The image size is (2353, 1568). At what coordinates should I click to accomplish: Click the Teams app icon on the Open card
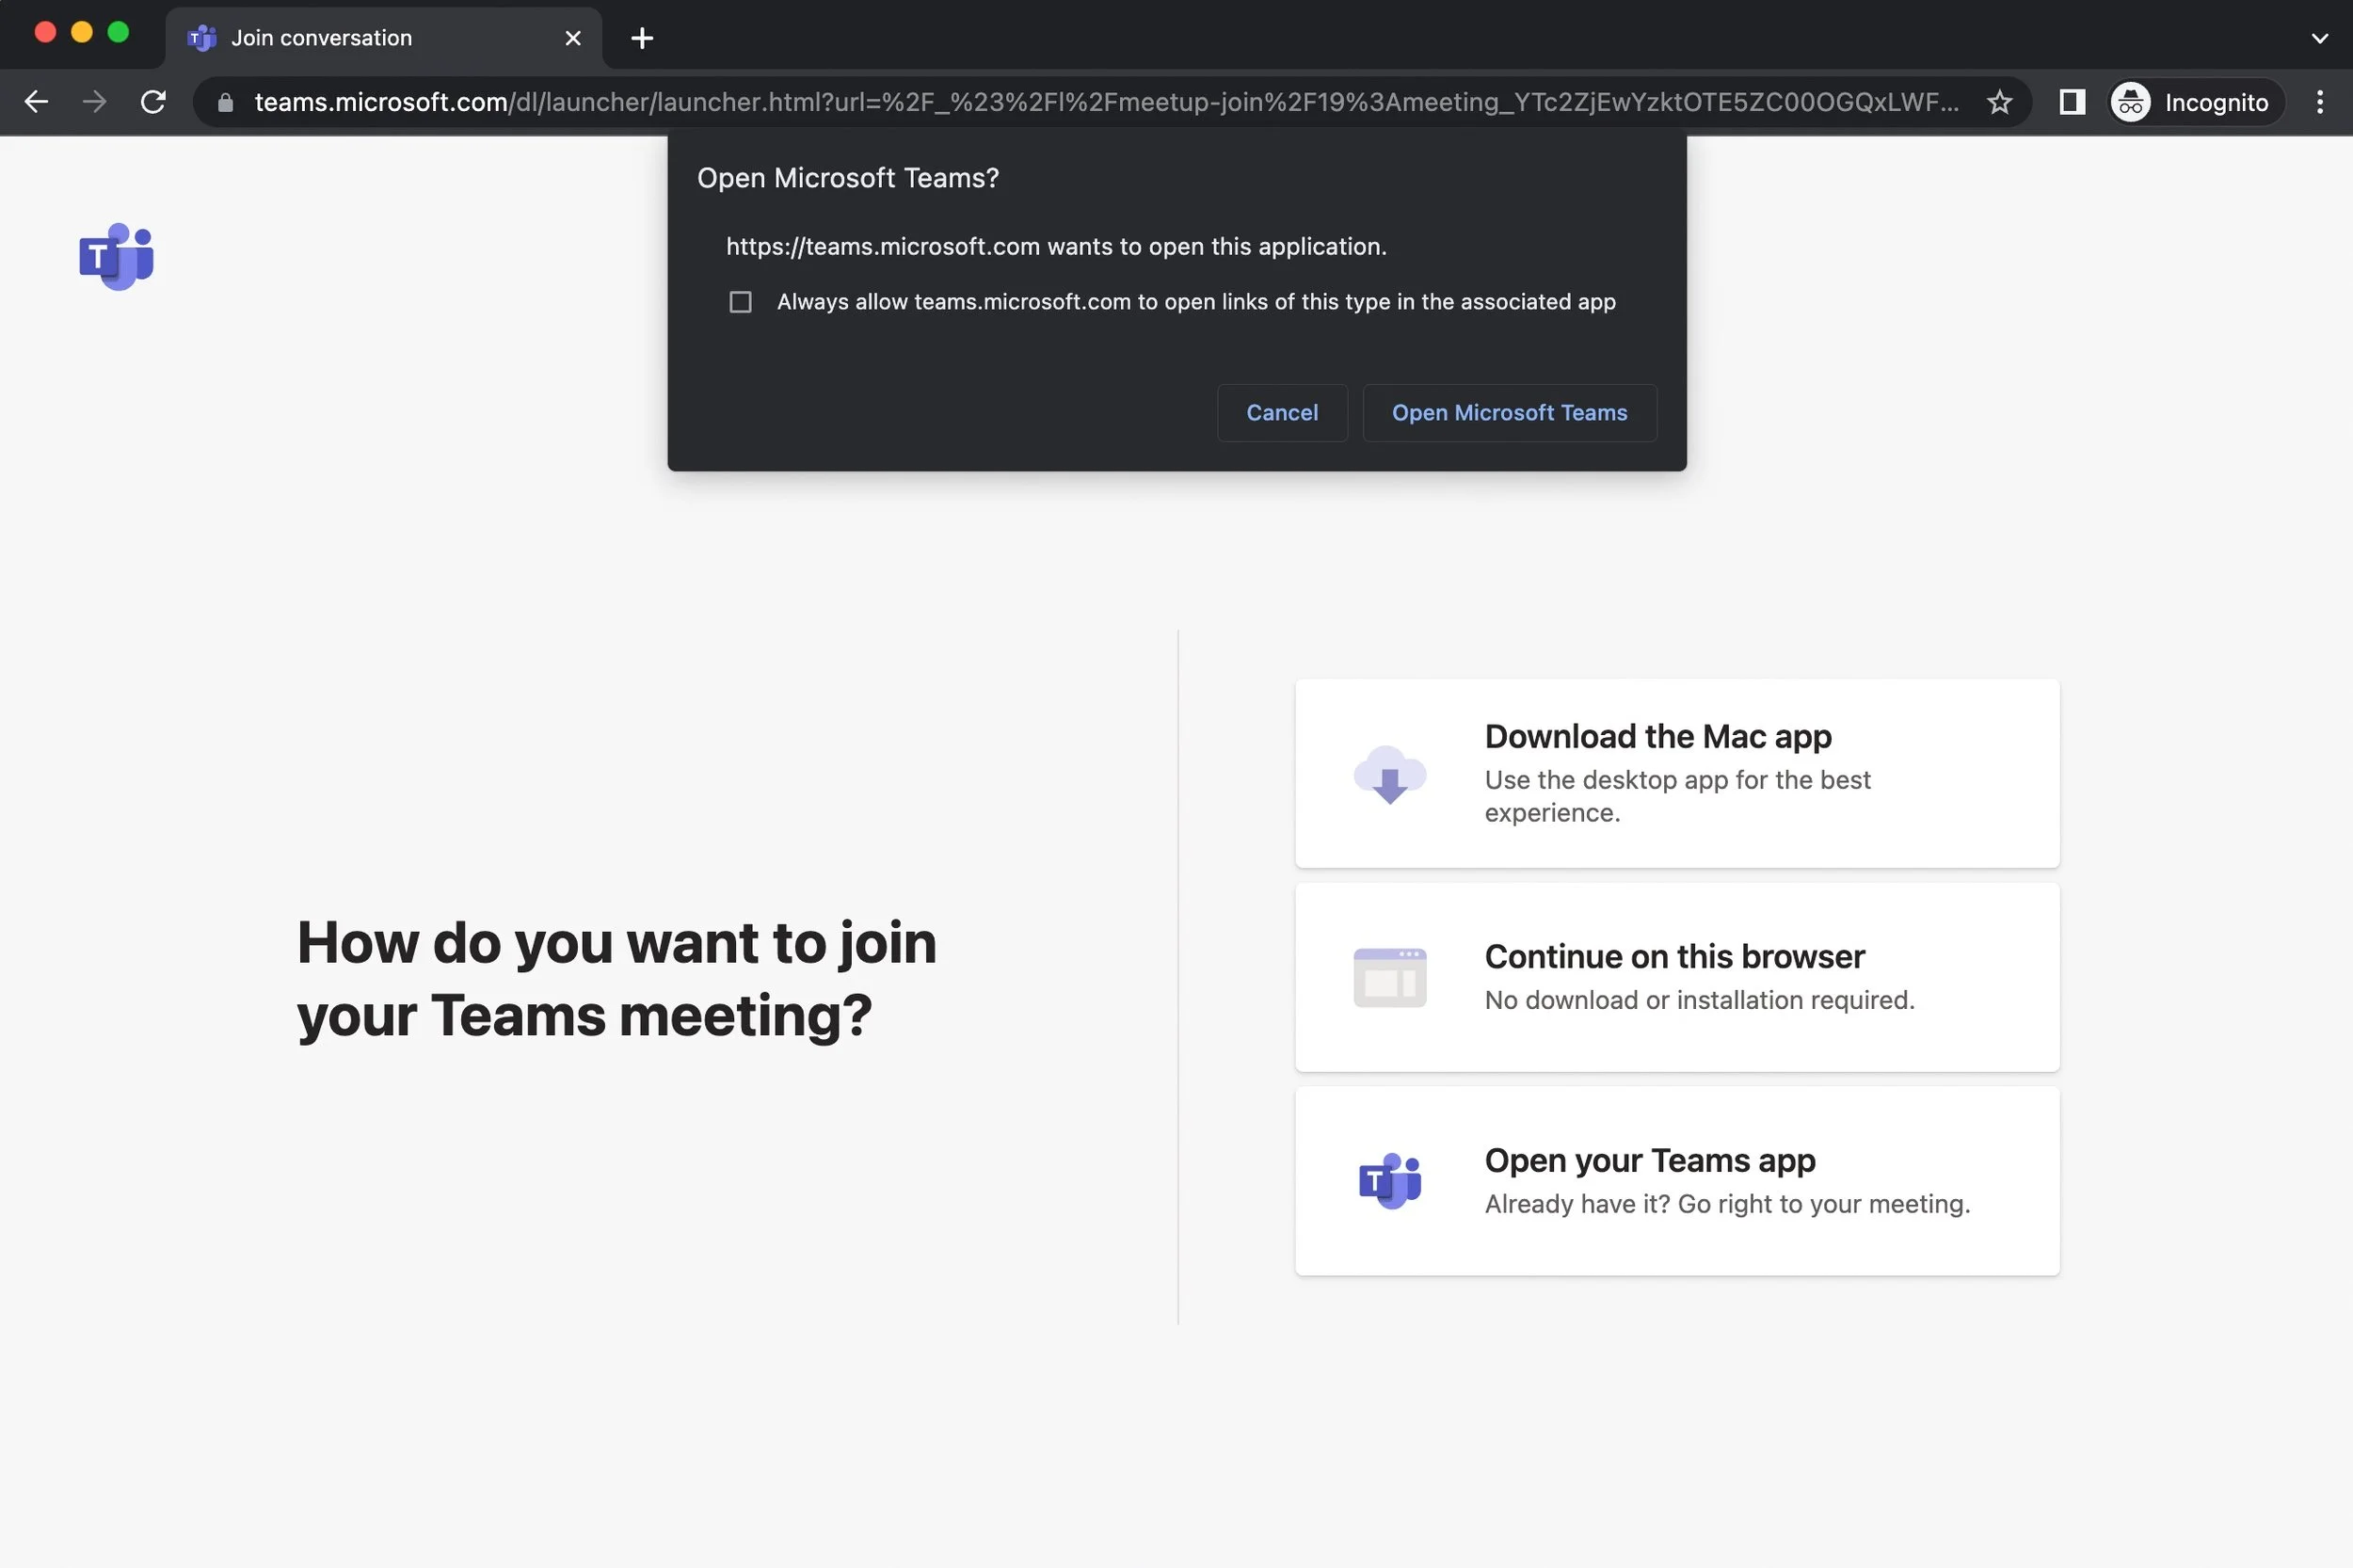click(1390, 1180)
